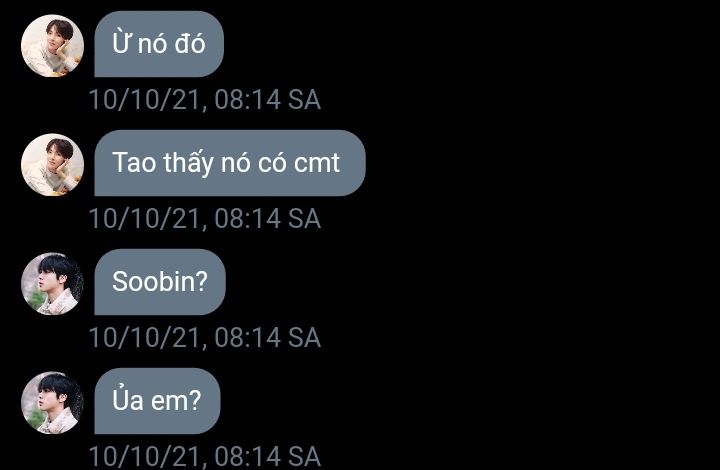Open avatar beside the "Ừ nó đó" message
Image resolution: width=720 pixels, height=470 pixels.
(x=52, y=45)
